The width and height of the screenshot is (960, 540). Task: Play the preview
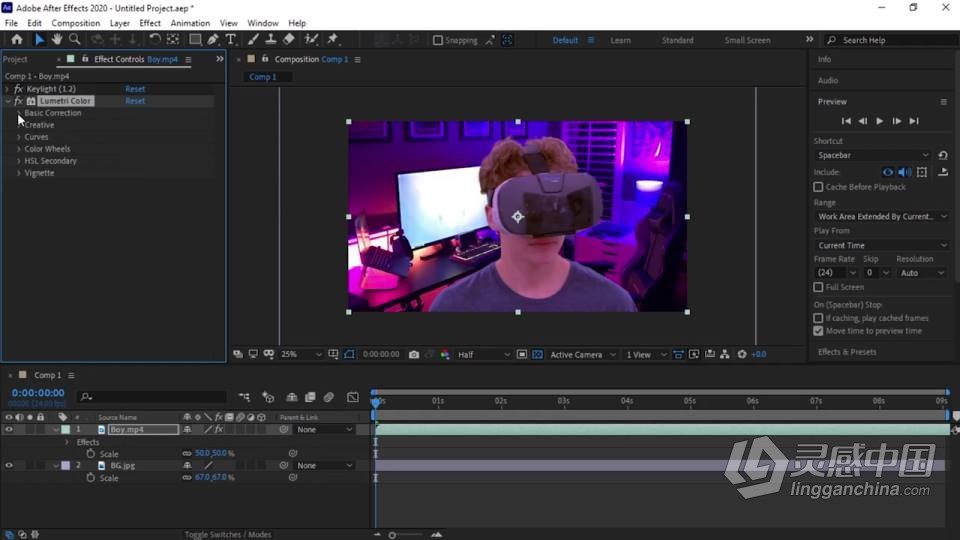879,121
